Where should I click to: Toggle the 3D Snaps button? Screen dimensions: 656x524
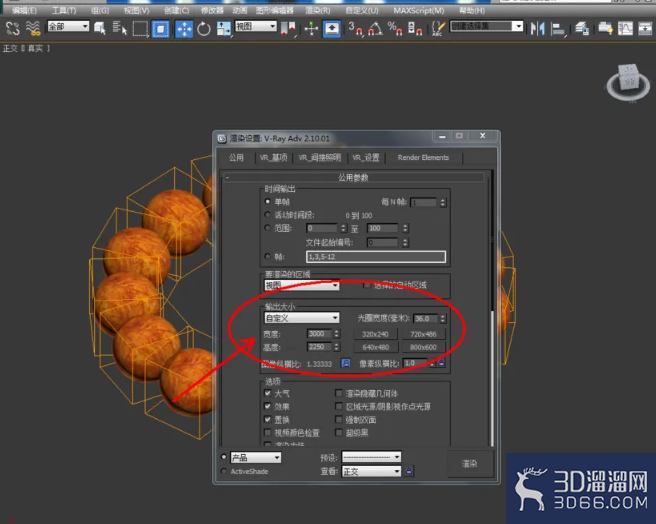pyautogui.click(x=355, y=28)
